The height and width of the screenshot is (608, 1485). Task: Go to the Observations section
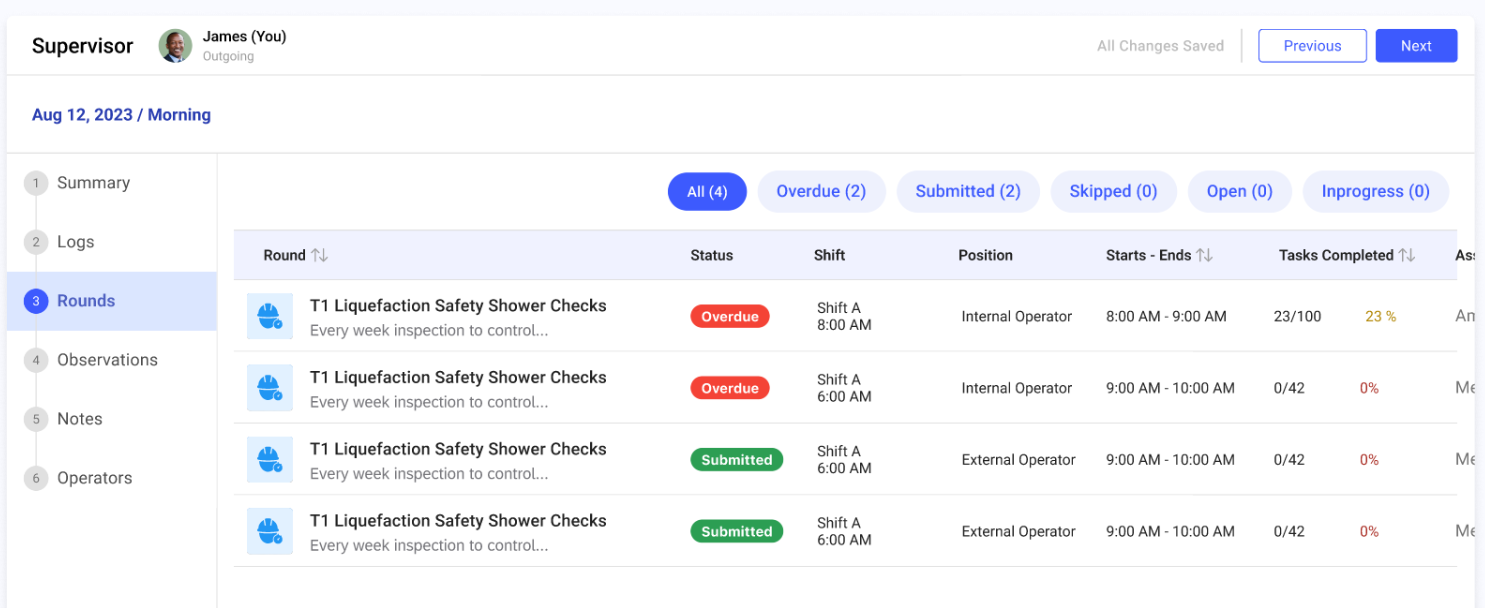(107, 360)
